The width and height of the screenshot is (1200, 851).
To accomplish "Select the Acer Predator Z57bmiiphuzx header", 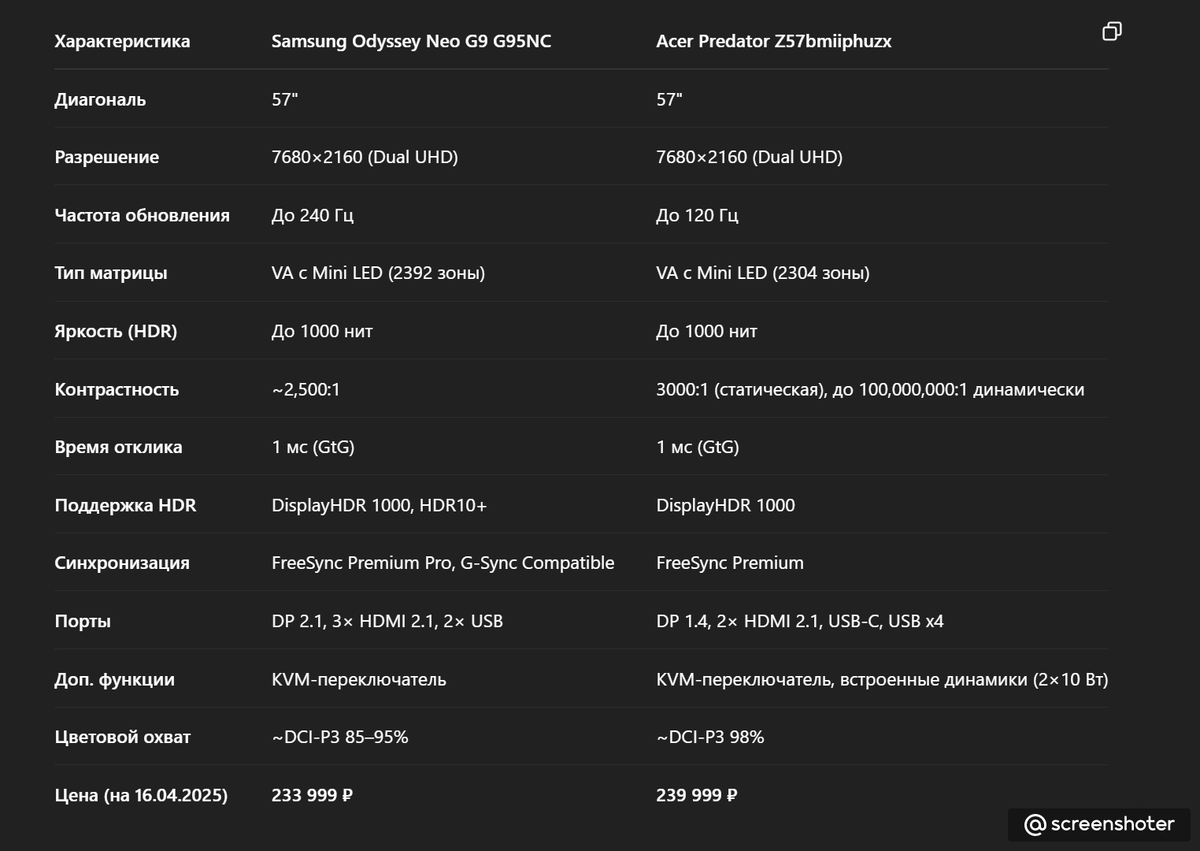I will pyautogui.click(x=774, y=41).
